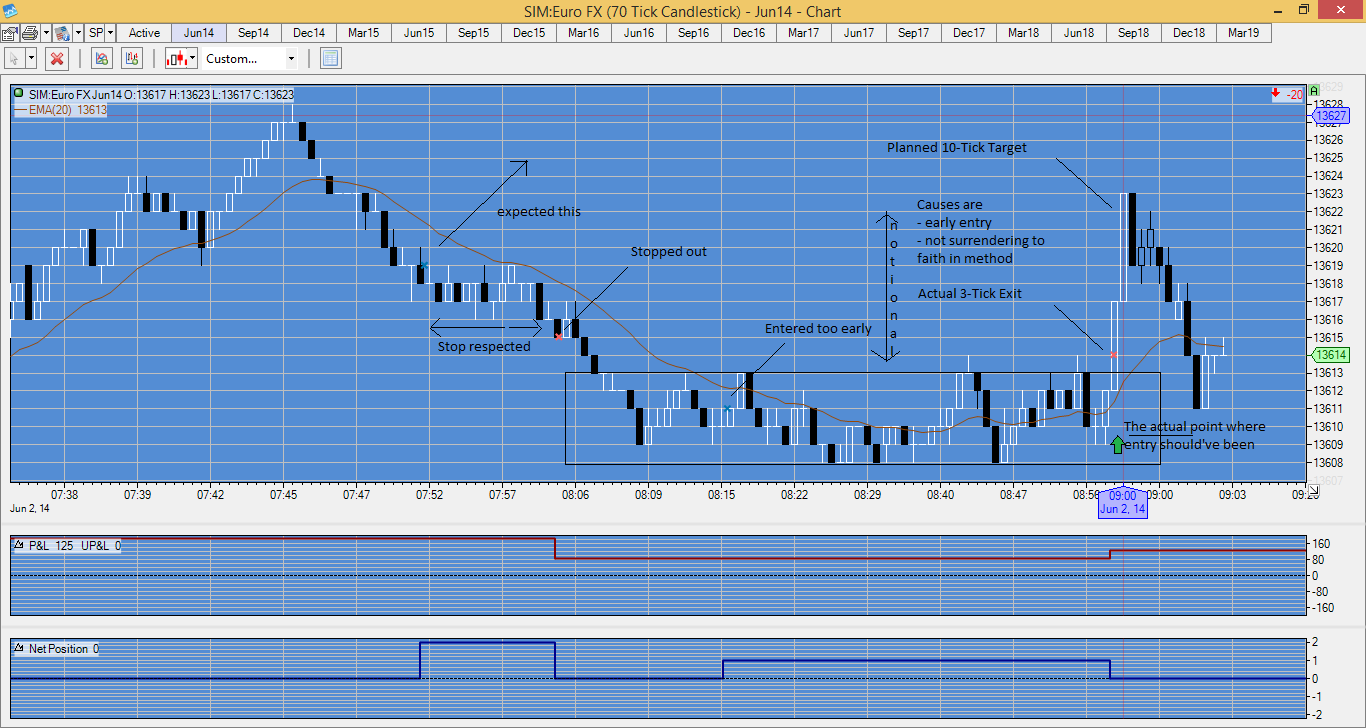
Task: Expand the pointer tool dropdown arrow
Action: [x=31, y=59]
